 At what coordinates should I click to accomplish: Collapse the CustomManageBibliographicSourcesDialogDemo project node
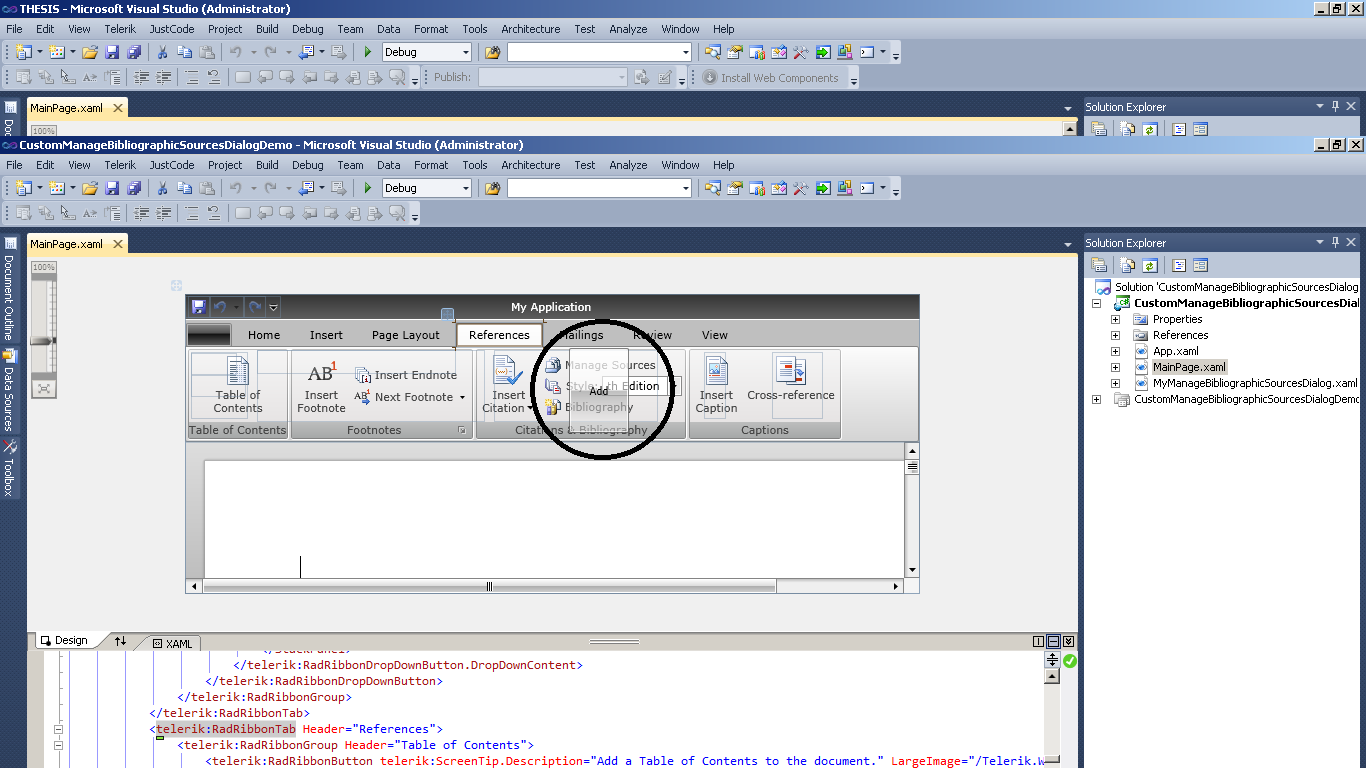coord(1097,303)
